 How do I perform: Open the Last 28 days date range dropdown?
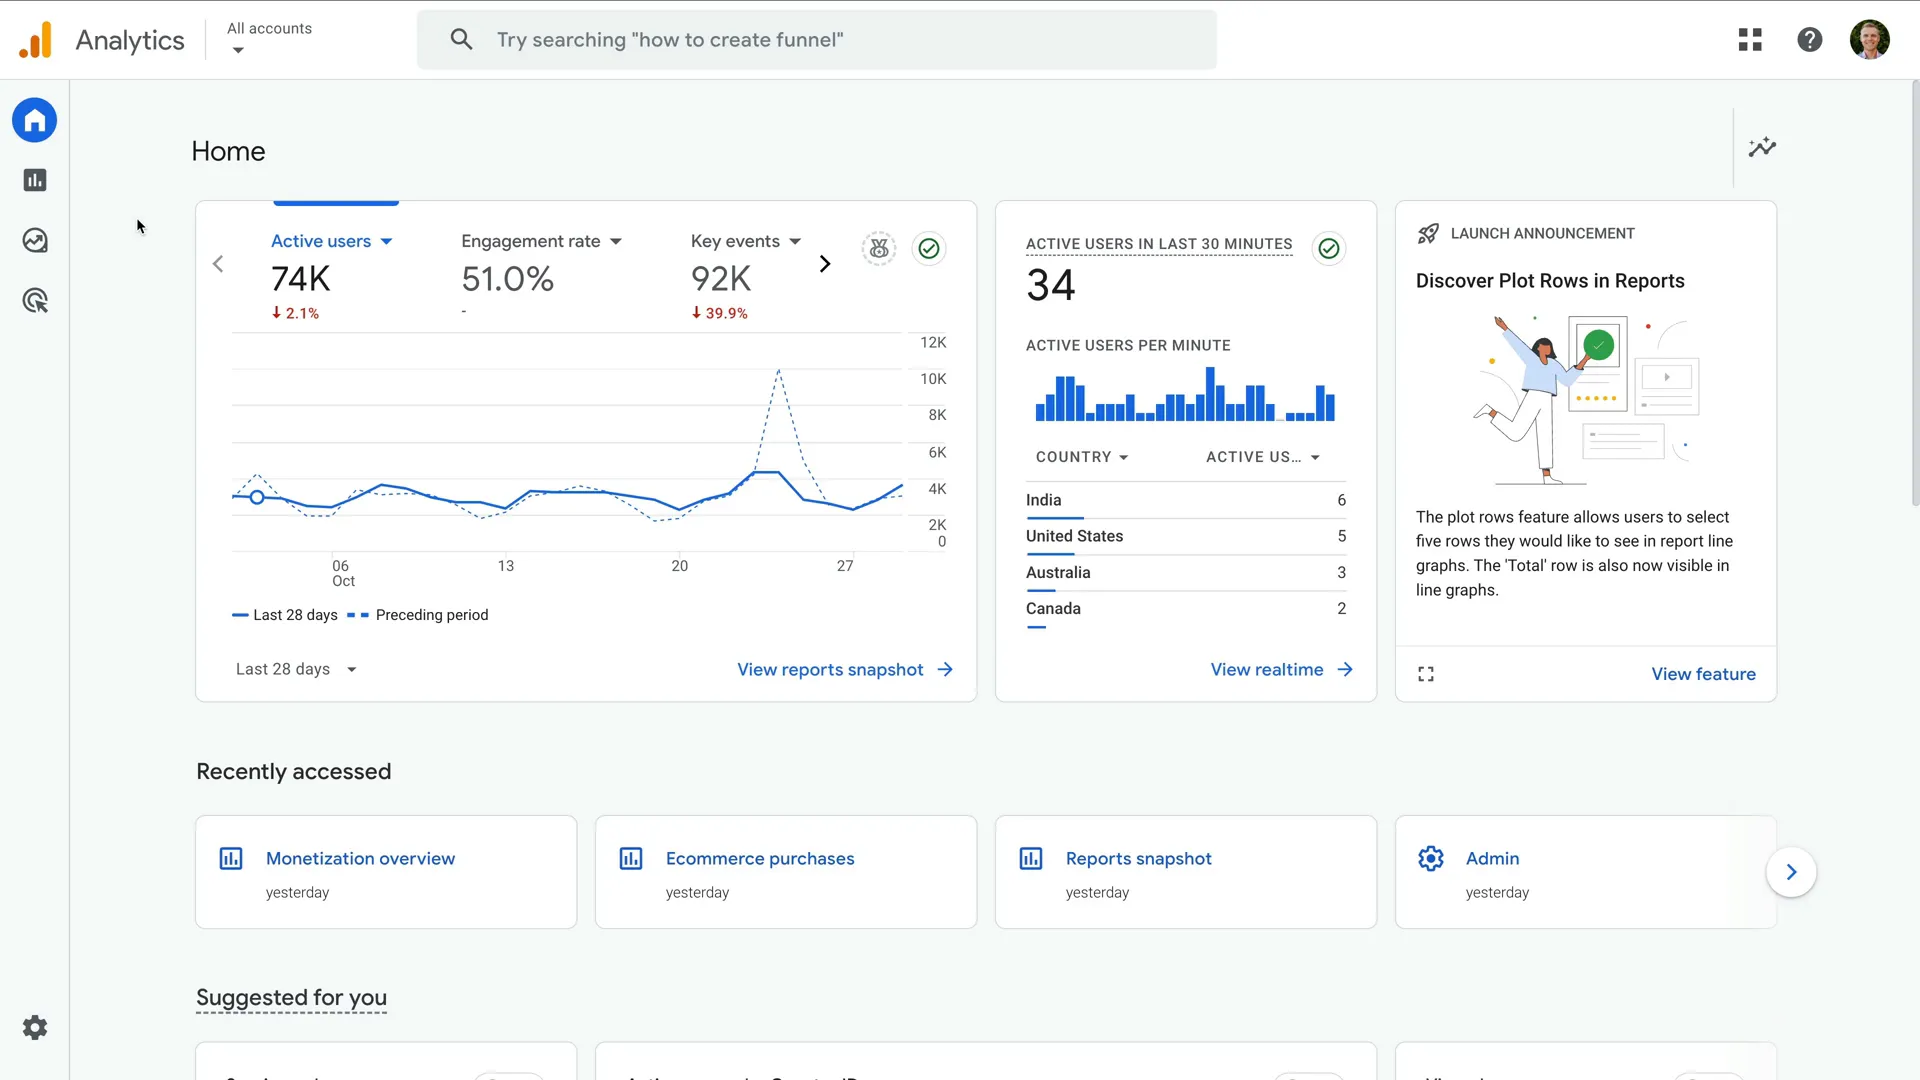(x=294, y=669)
